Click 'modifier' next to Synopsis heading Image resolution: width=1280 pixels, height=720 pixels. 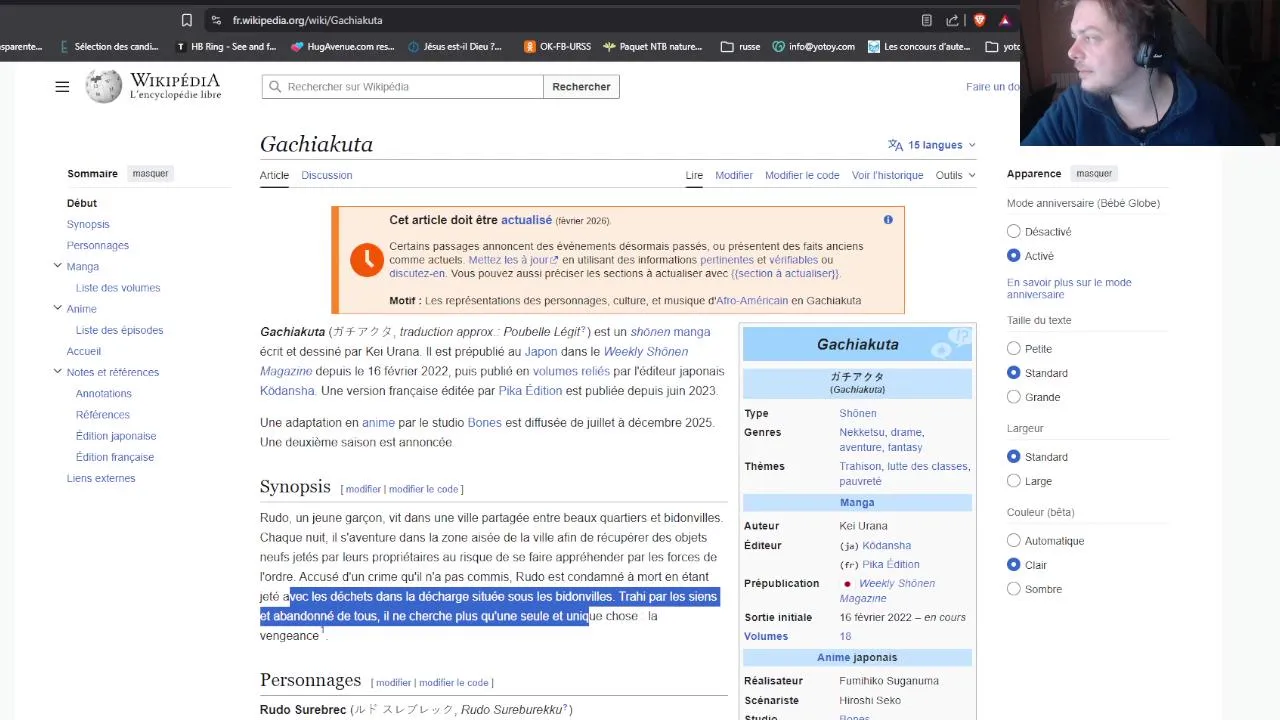[x=363, y=489]
